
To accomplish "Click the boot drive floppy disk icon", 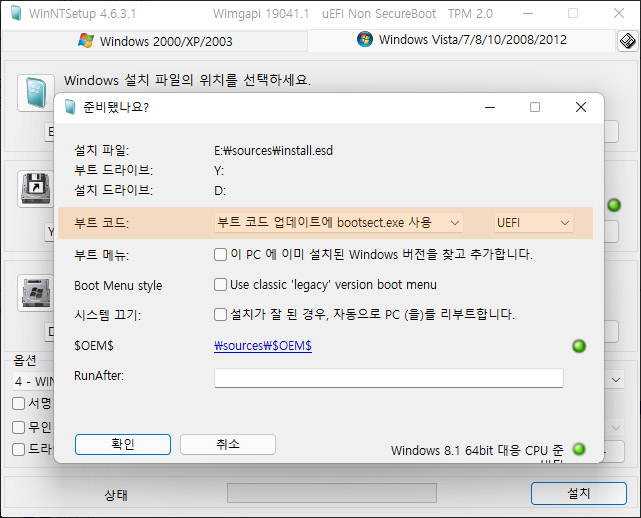I will click(36, 189).
